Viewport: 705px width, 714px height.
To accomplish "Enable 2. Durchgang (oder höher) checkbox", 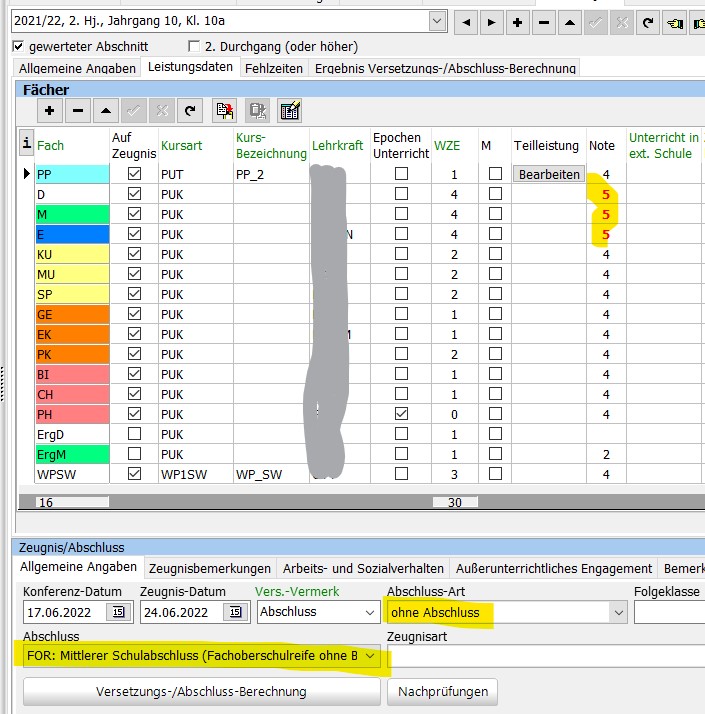I will [194, 46].
